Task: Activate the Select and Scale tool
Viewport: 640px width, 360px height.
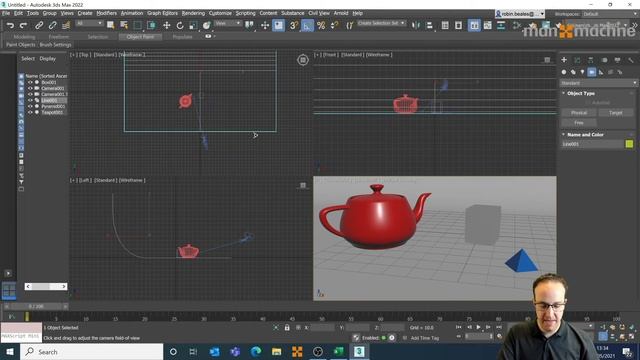Action: [x=193, y=25]
